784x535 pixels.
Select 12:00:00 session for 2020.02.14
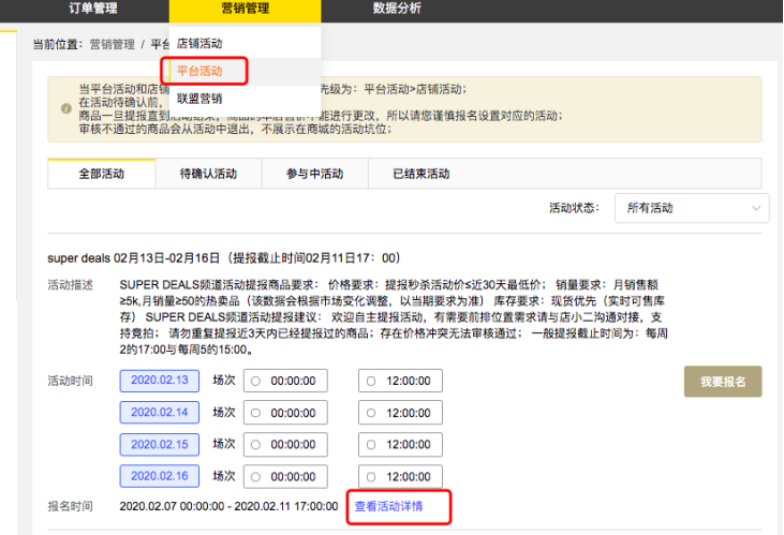point(400,413)
